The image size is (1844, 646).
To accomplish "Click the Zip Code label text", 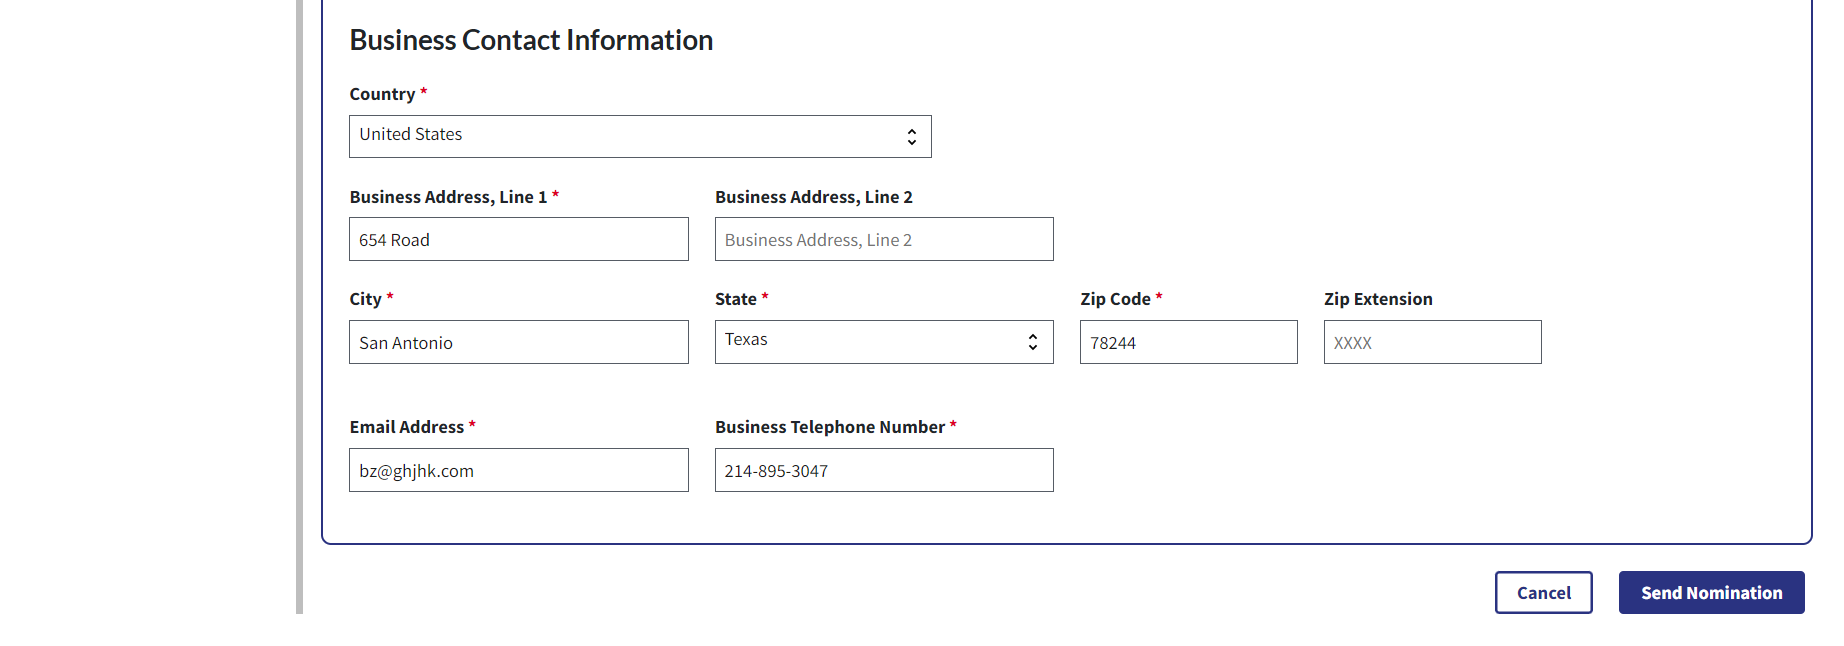I will point(1115,299).
